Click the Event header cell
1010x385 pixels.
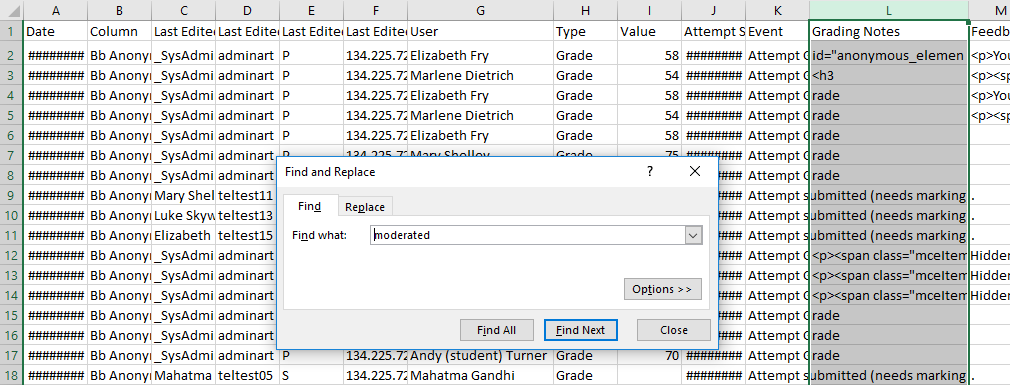coord(777,32)
